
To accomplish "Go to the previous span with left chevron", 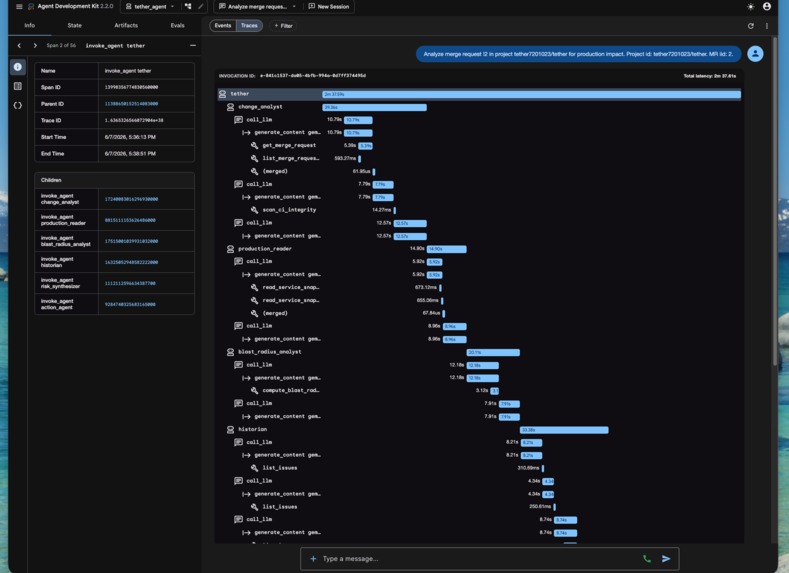I will 19,46.
